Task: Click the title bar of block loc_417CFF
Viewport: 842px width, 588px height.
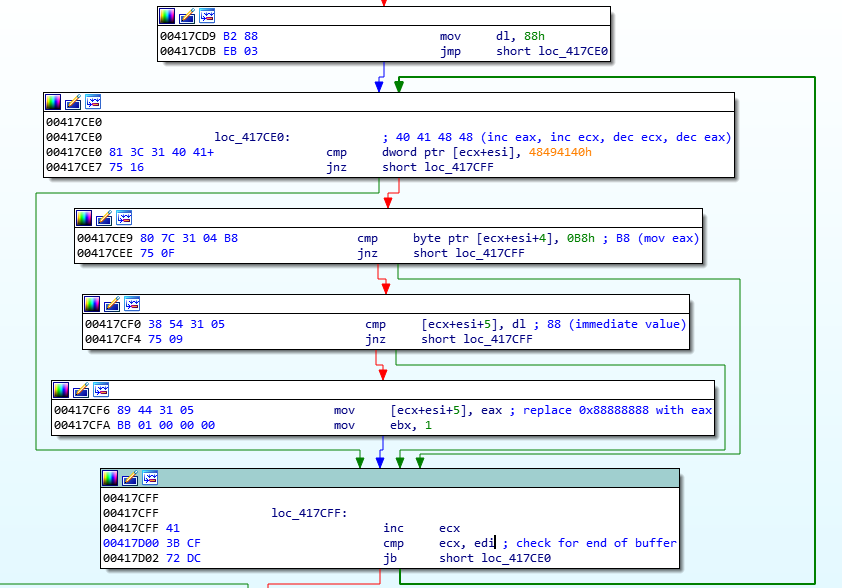Action: click(390, 478)
